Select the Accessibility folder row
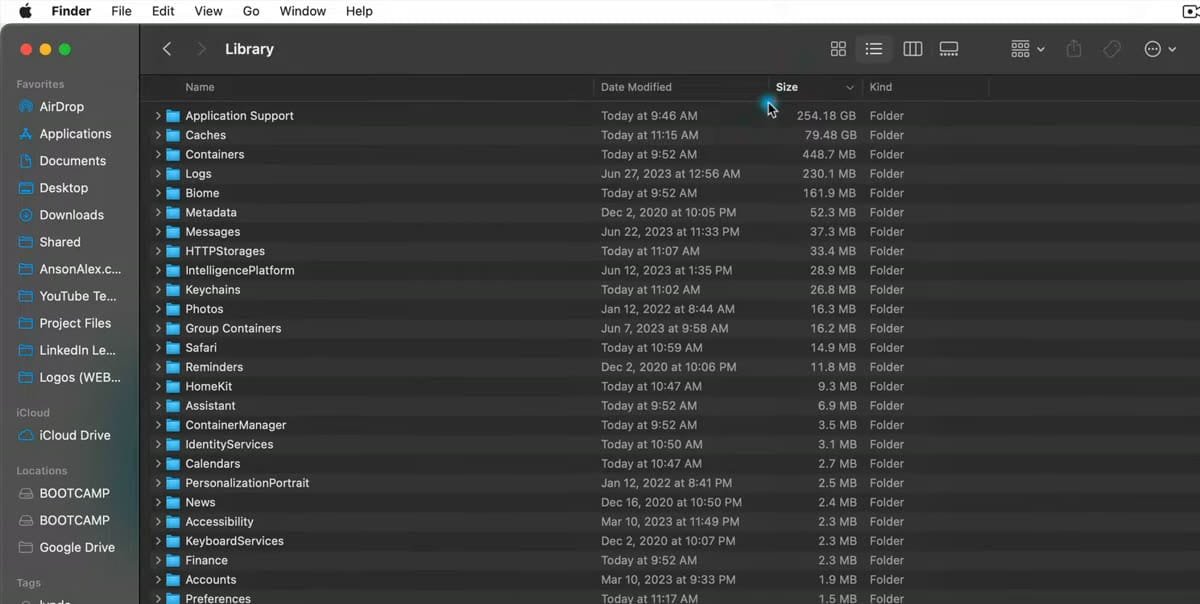This screenshot has height=604, width=1200. 670,522
